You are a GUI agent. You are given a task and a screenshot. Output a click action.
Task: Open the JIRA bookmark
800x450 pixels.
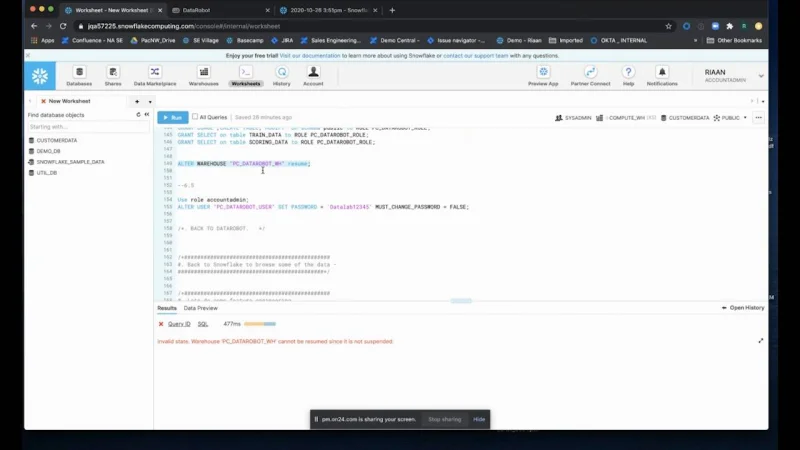coord(282,40)
